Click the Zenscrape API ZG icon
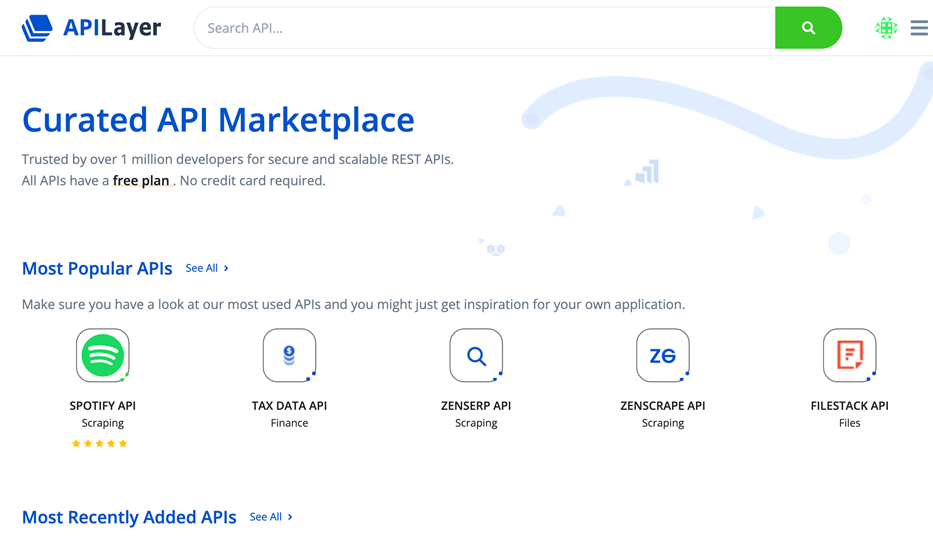Screen dimensions: 933x538 coord(663,355)
